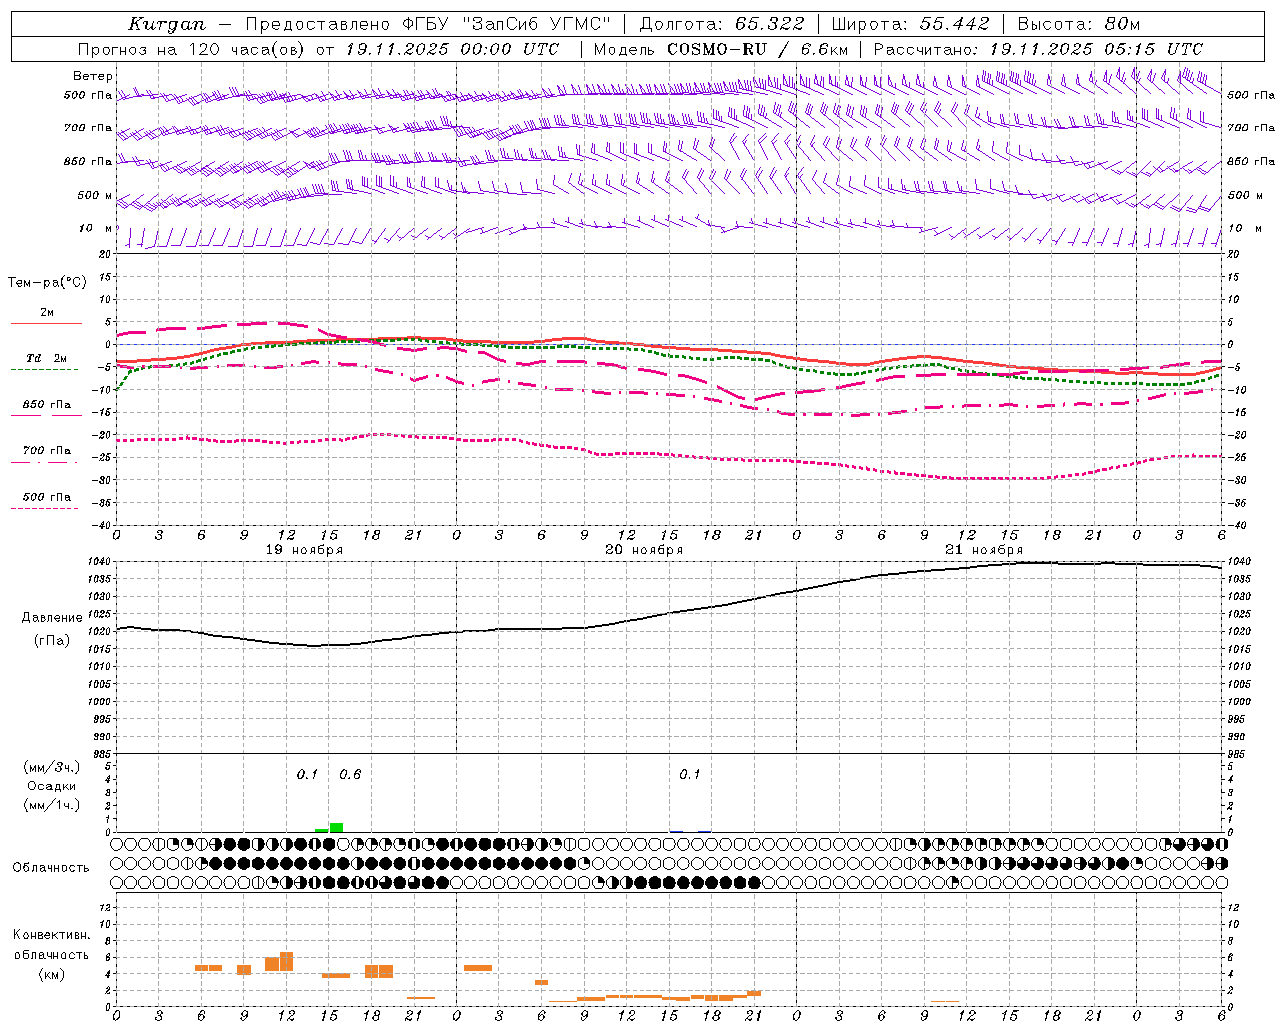The image size is (1280, 1024).
Task: Click the "Облачность" cloud cover row label
Action: pyautogui.click(x=51, y=868)
